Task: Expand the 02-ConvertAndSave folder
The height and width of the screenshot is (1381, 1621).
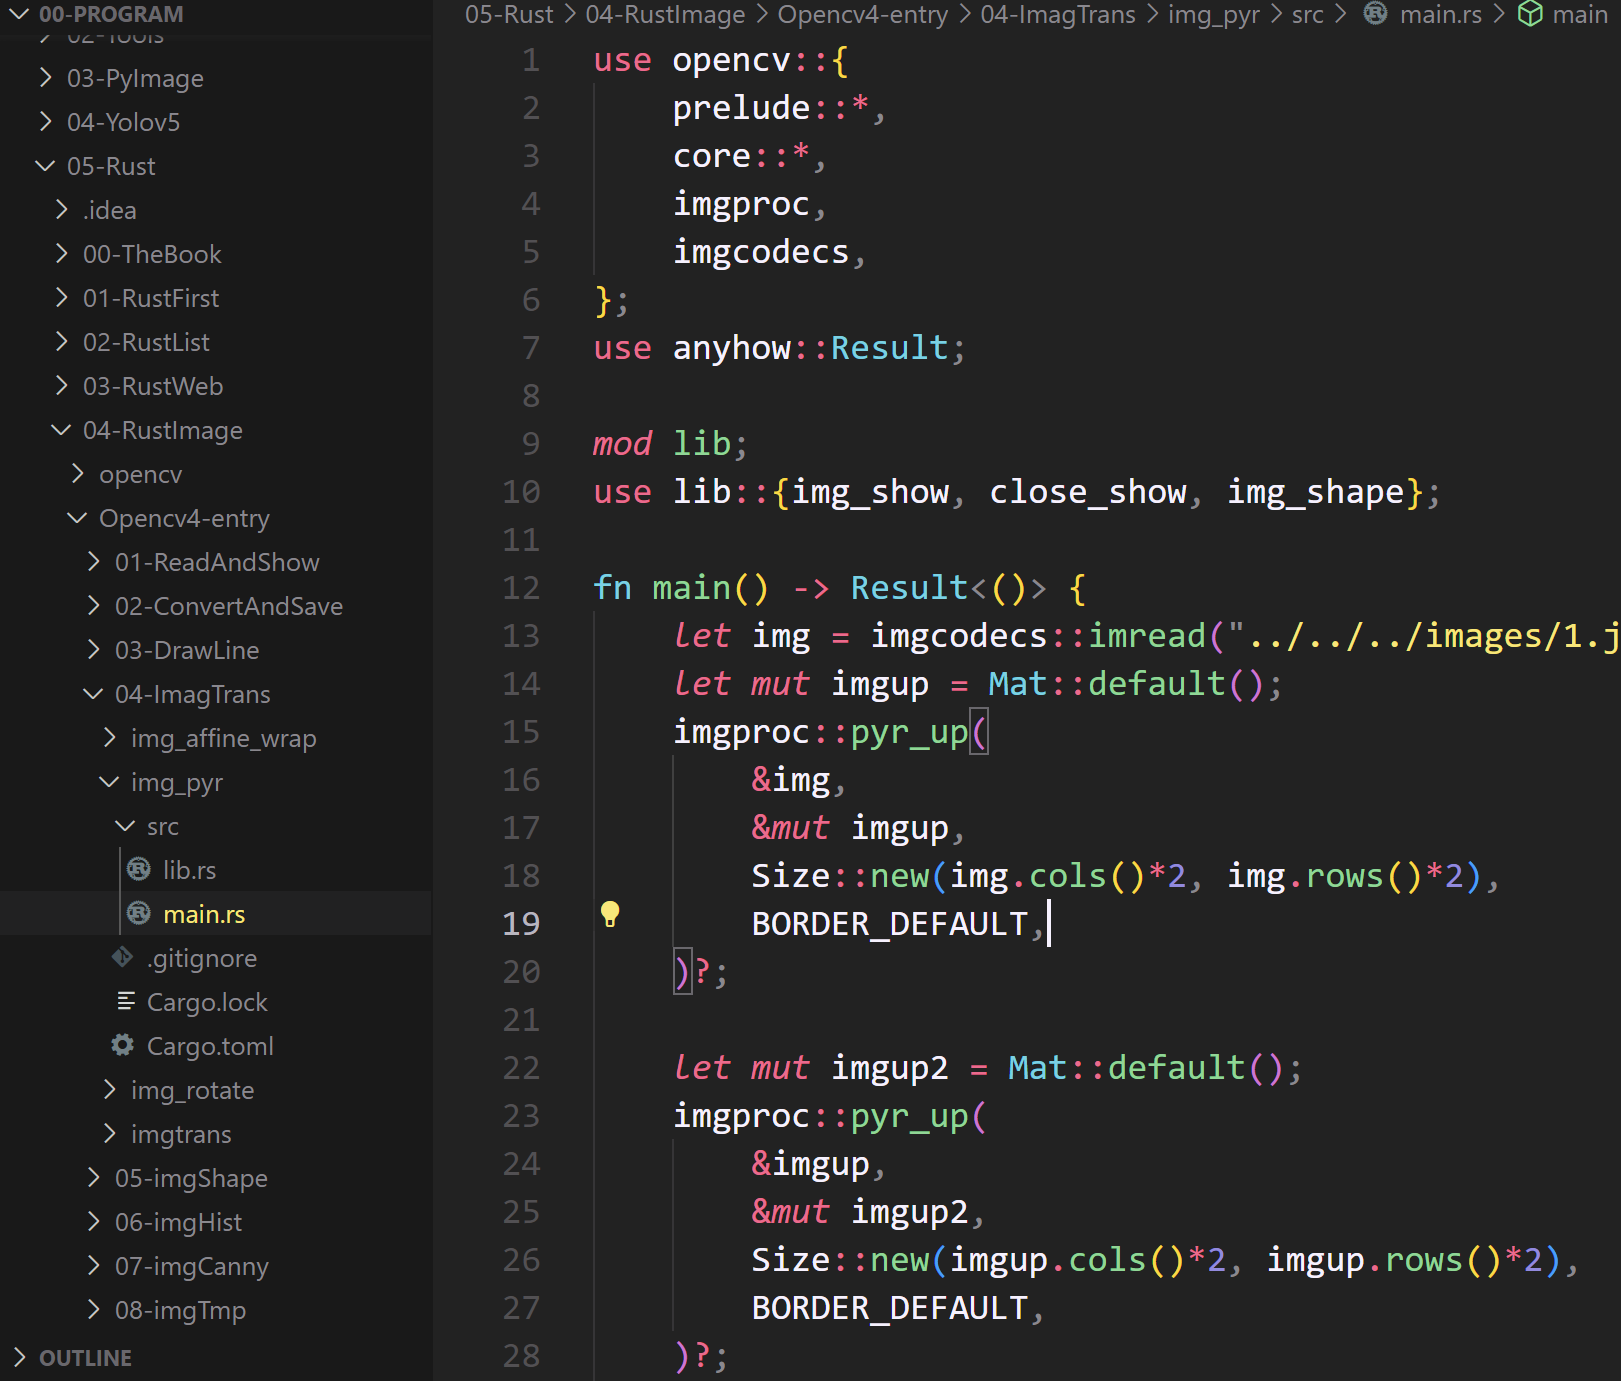Action: [x=93, y=606]
